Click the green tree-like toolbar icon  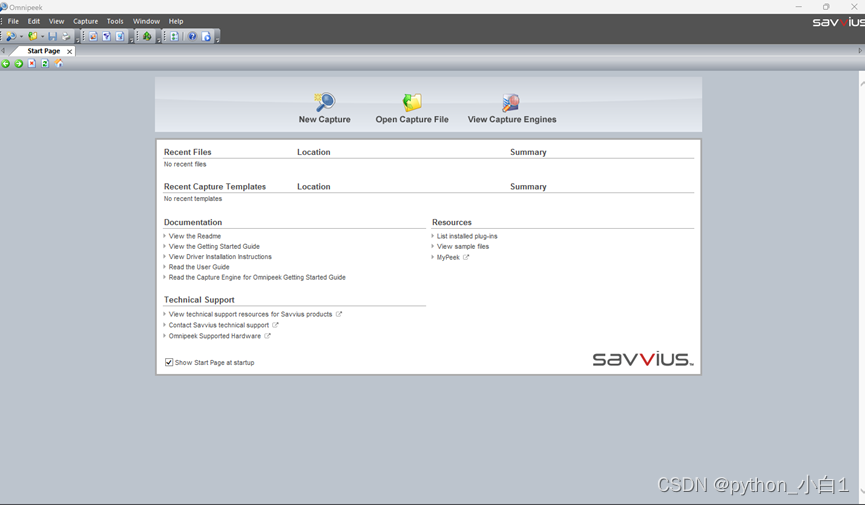click(x=147, y=36)
